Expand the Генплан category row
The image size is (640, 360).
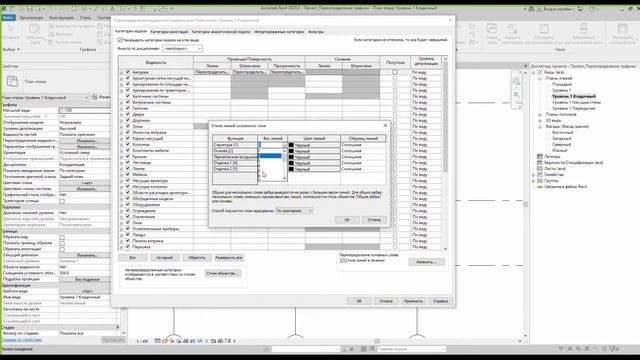pos(122,109)
